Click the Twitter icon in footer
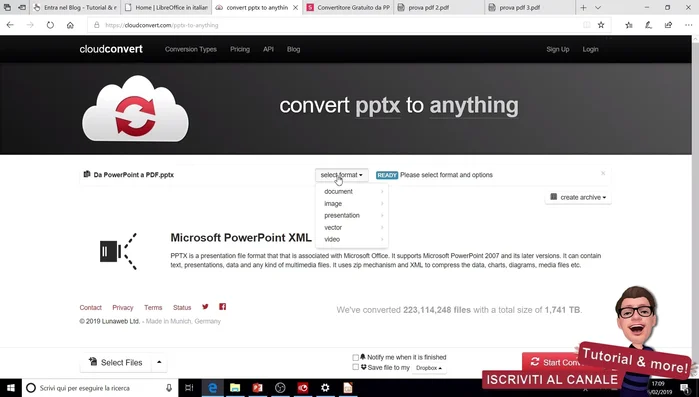This screenshot has width=699, height=397. click(x=205, y=307)
